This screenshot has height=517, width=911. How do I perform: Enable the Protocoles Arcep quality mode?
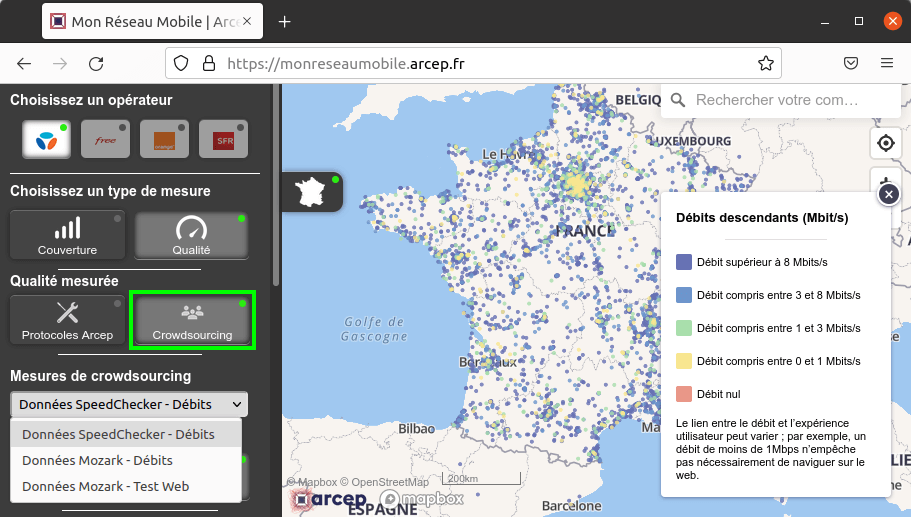coord(68,320)
